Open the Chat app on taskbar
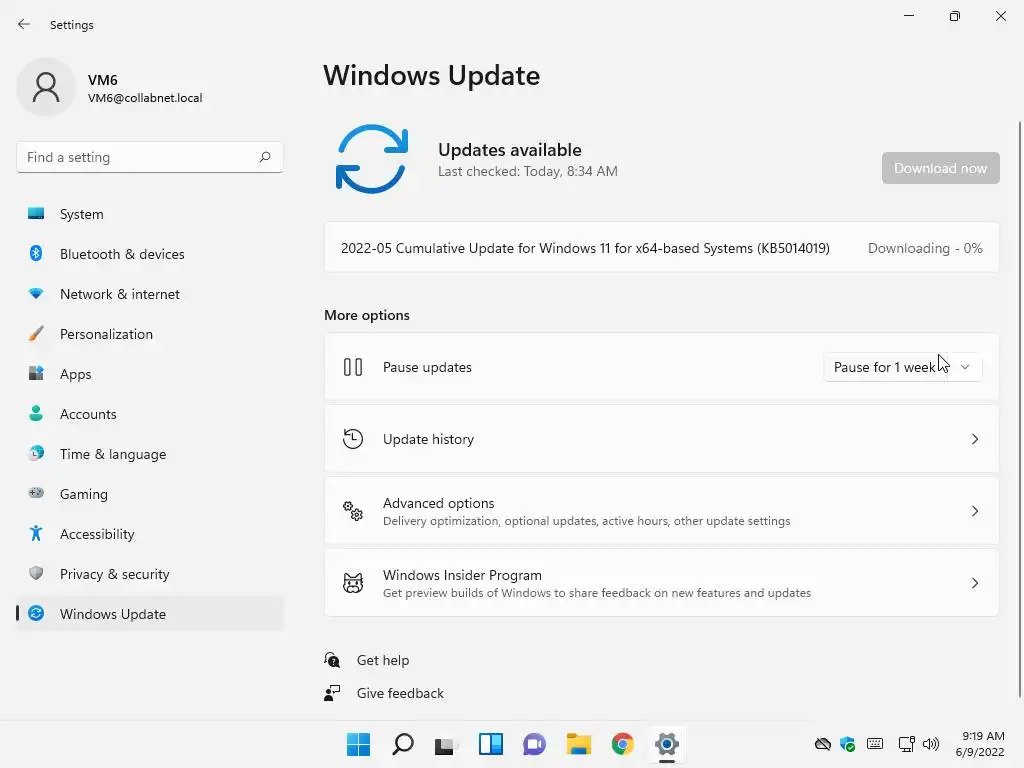The width and height of the screenshot is (1024, 768). (x=534, y=744)
